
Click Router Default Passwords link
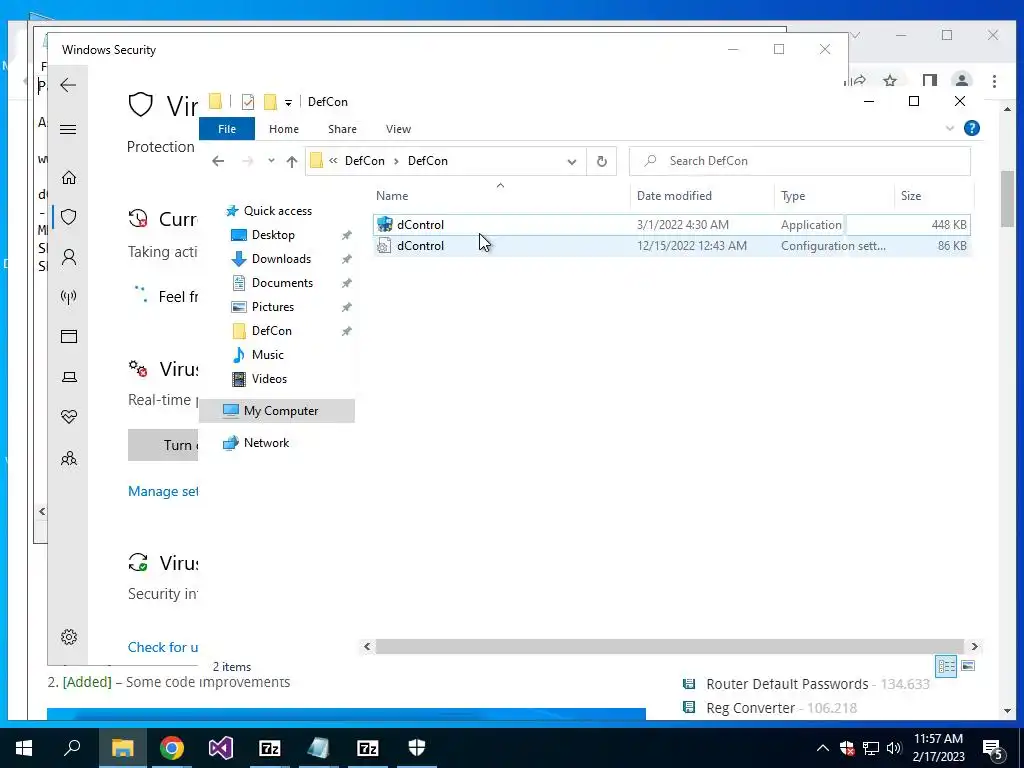click(x=787, y=684)
